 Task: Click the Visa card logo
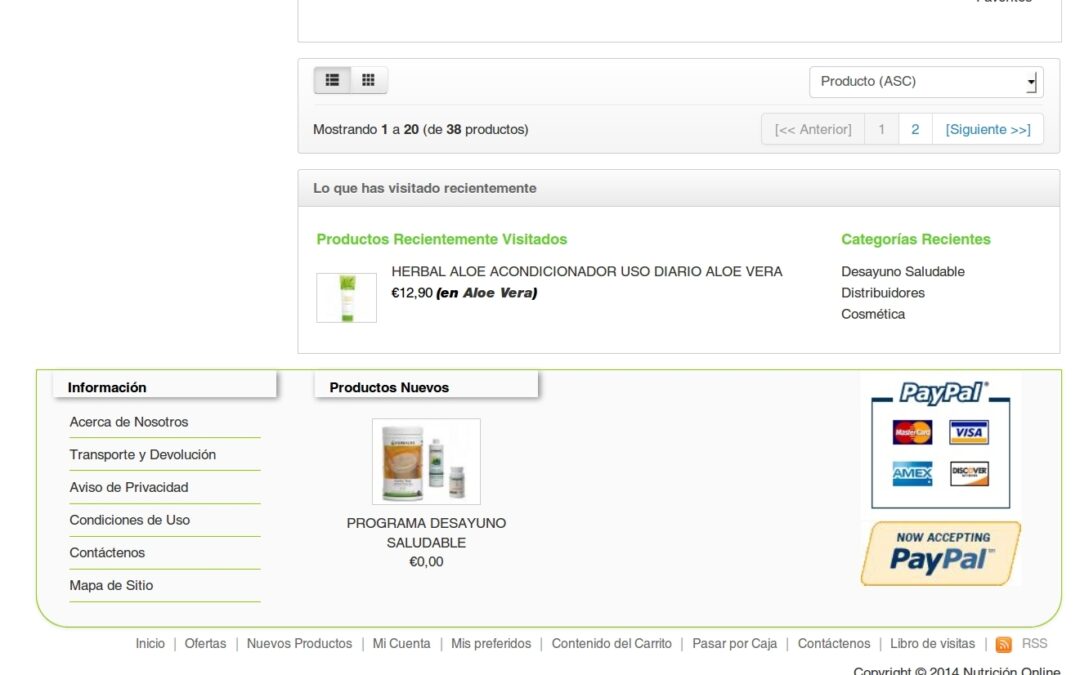pyautogui.click(x=969, y=433)
